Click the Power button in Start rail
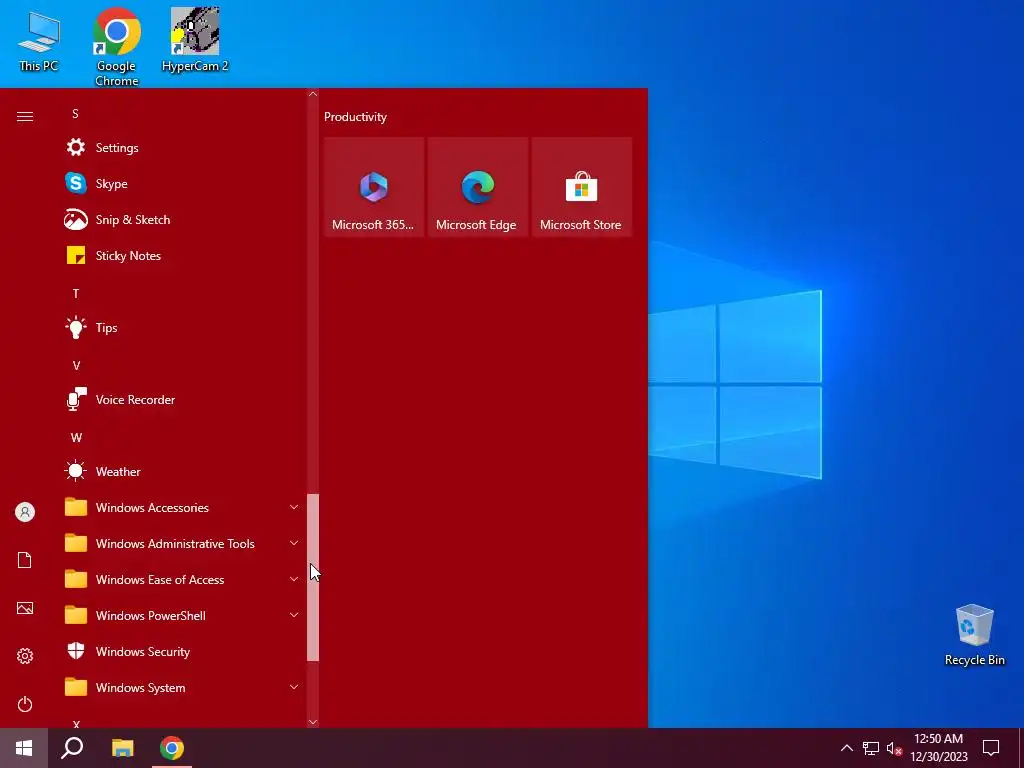 25,704
